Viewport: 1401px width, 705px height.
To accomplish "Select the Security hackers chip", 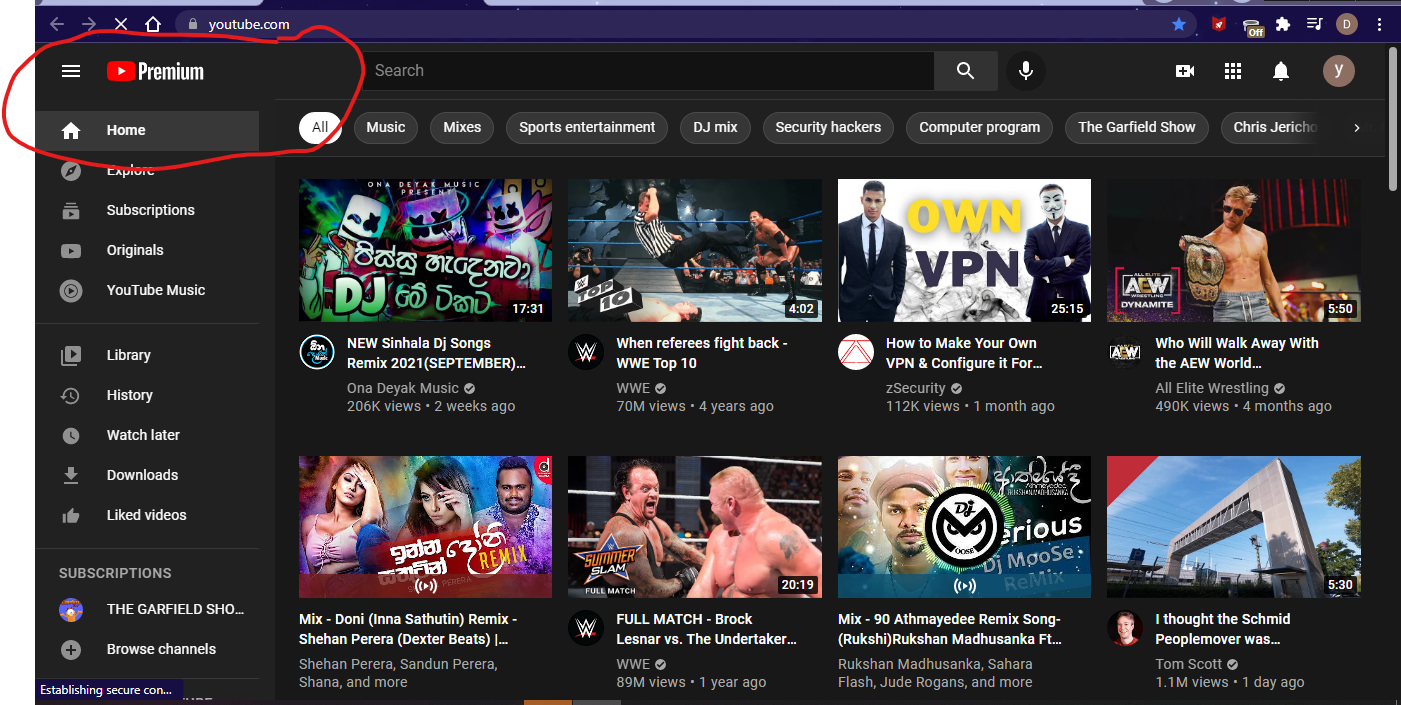I will (x=828, y=127).
